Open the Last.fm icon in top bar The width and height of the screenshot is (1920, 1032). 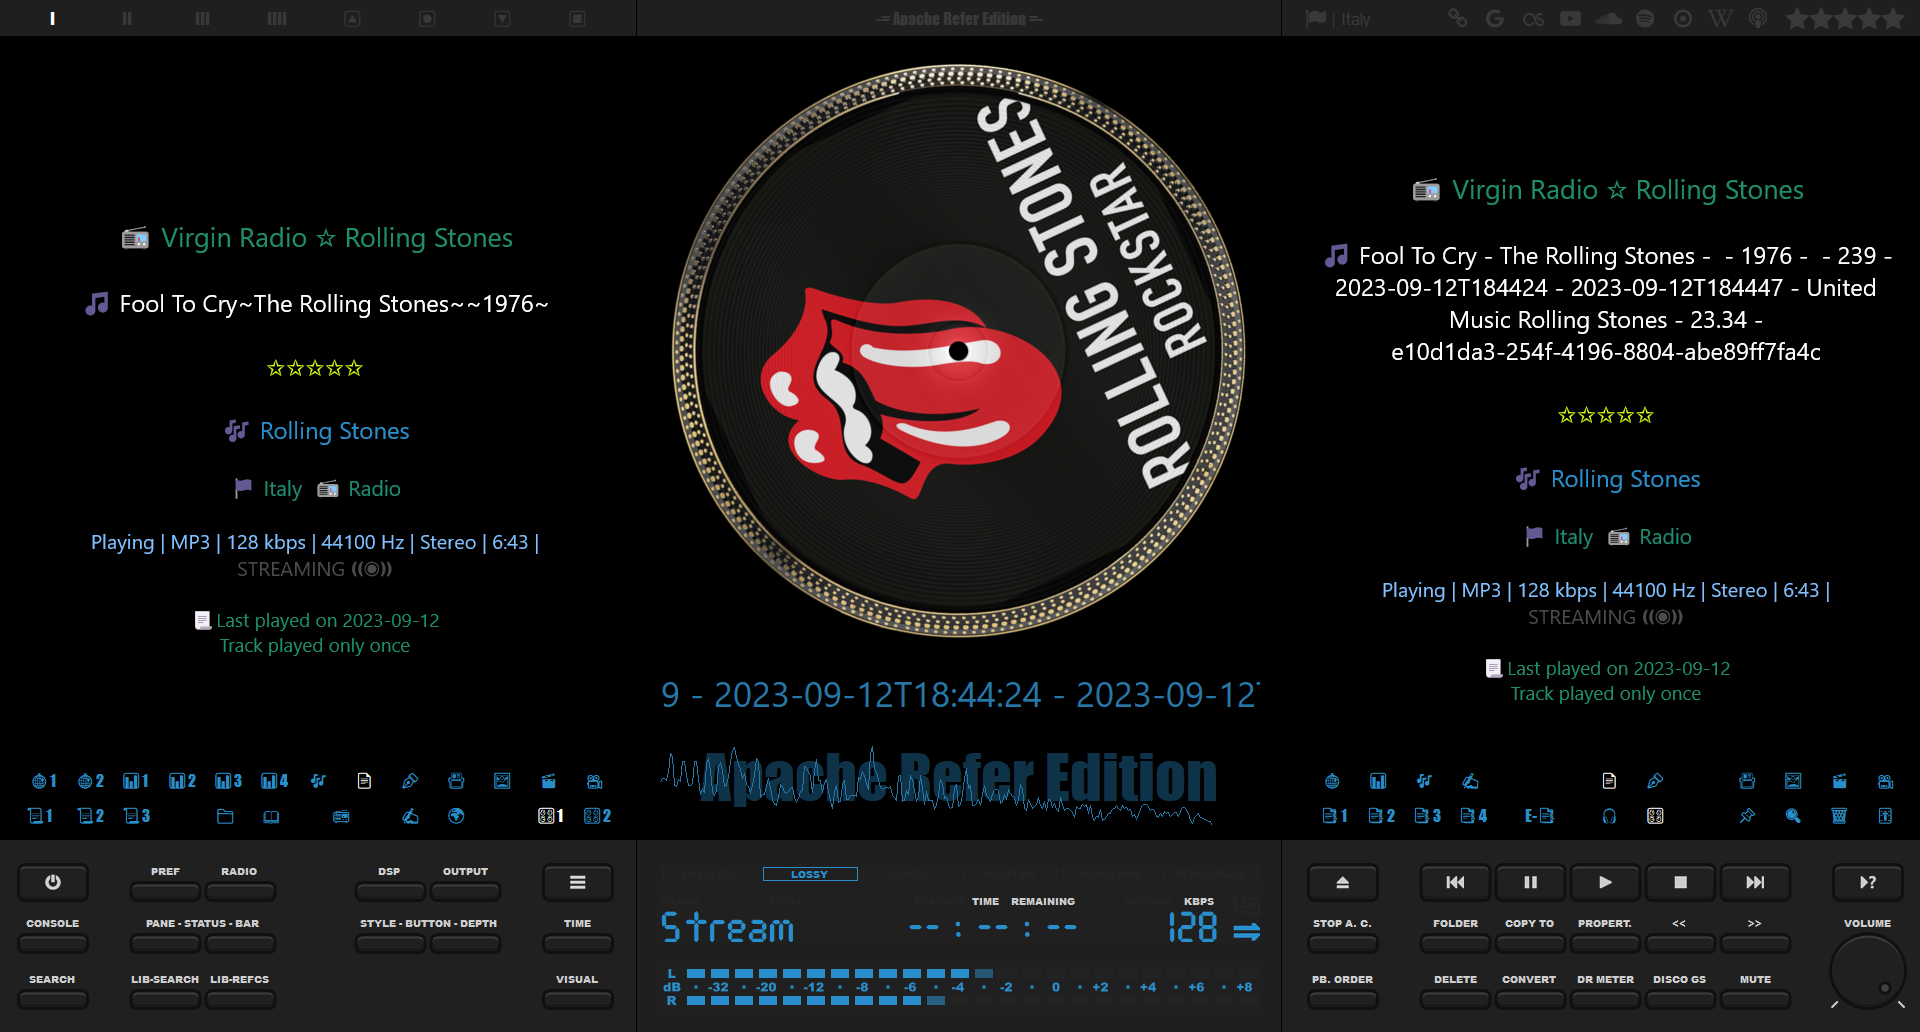click(1533, 19)
